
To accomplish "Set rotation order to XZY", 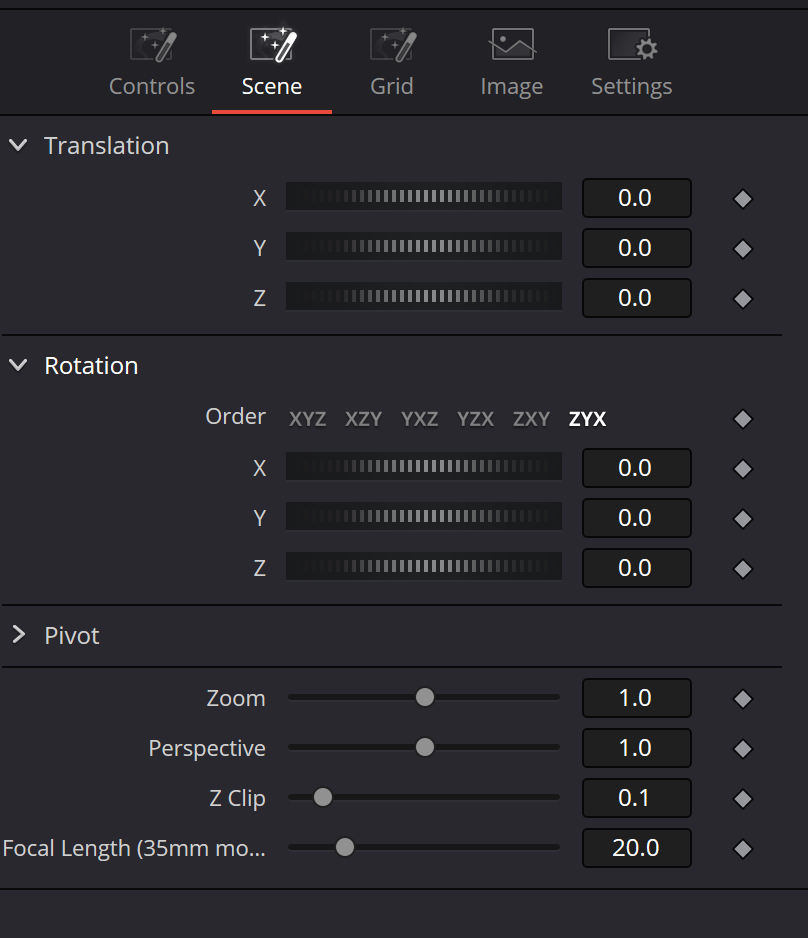I will click(x=363, y=419).
